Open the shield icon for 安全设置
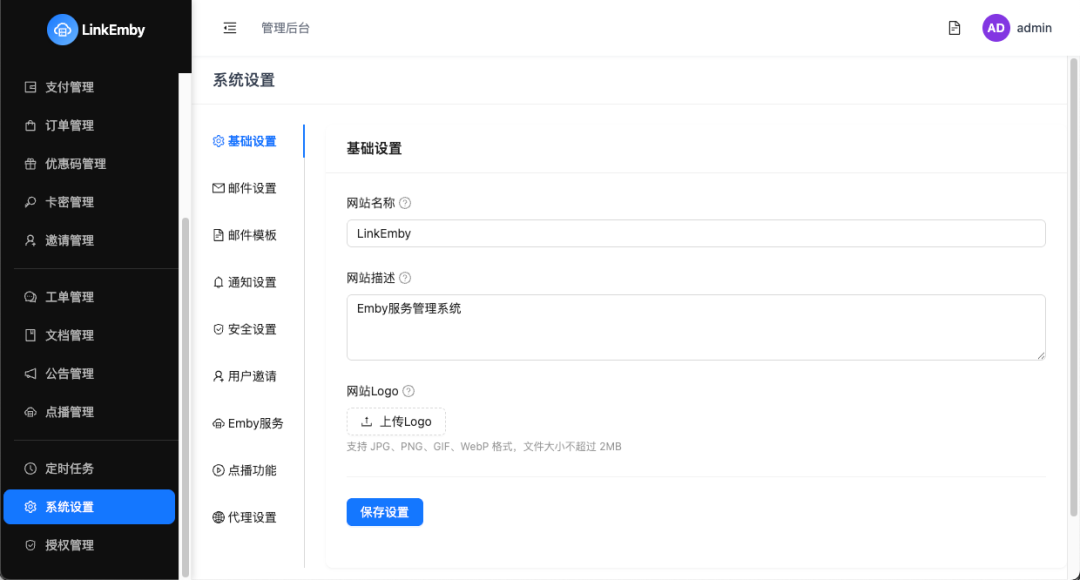 217,329
